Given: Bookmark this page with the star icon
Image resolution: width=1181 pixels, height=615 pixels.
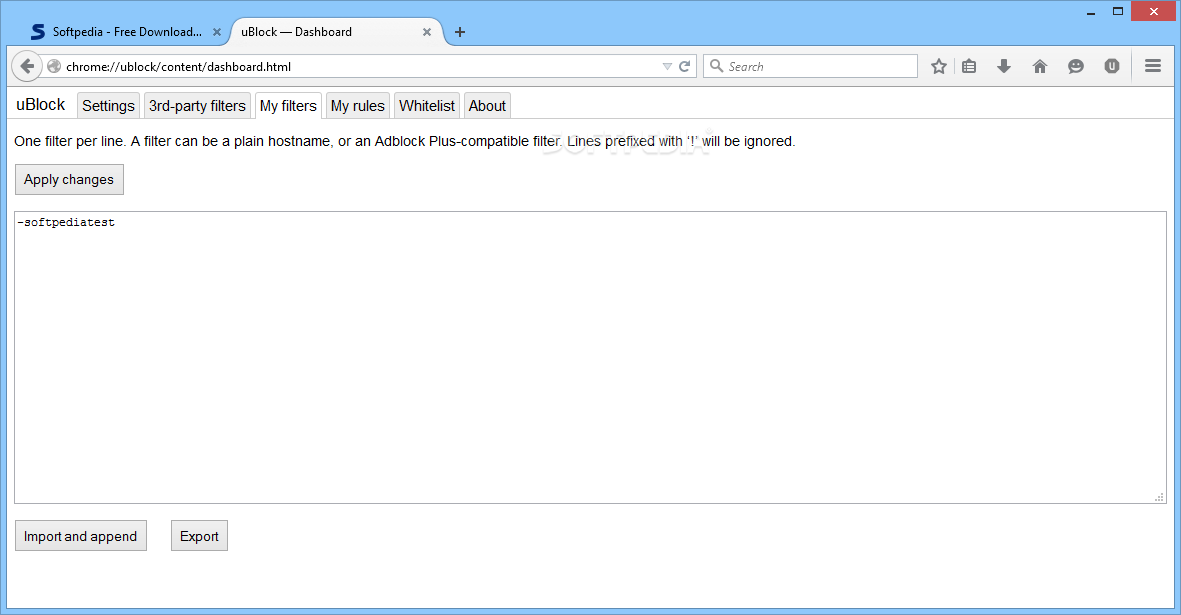Looking at the screenshot, I should point(938,66).
